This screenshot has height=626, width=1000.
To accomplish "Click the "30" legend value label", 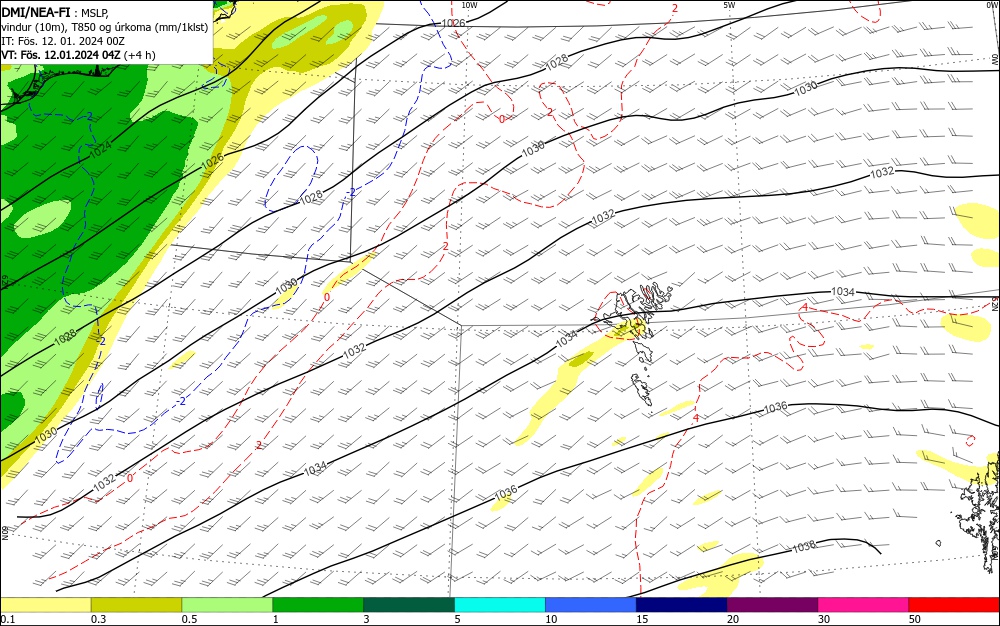I will click(x=824, y=619).
